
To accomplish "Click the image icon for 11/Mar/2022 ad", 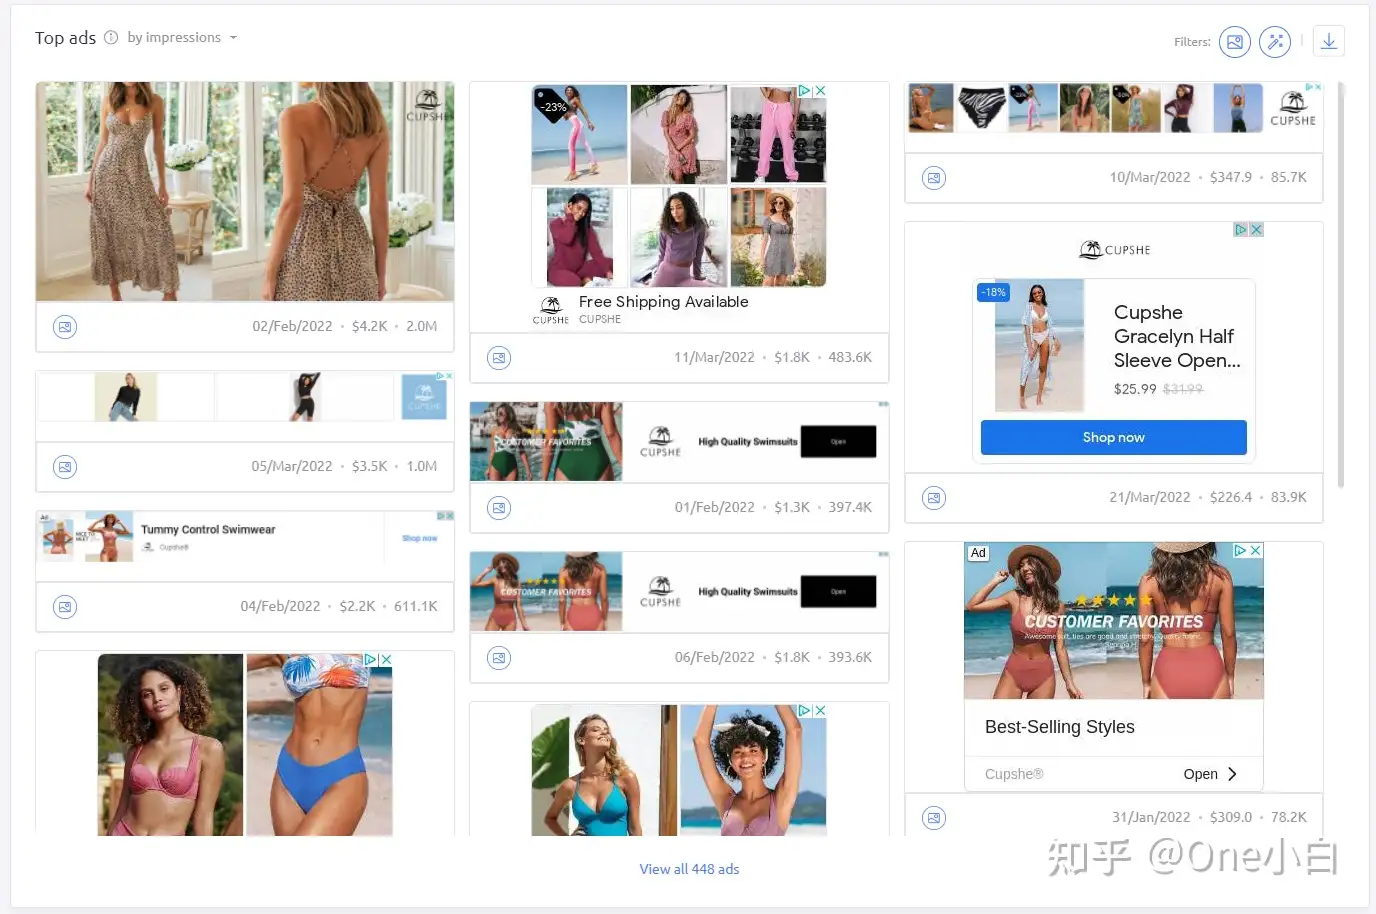I will (x=499, y=358).
